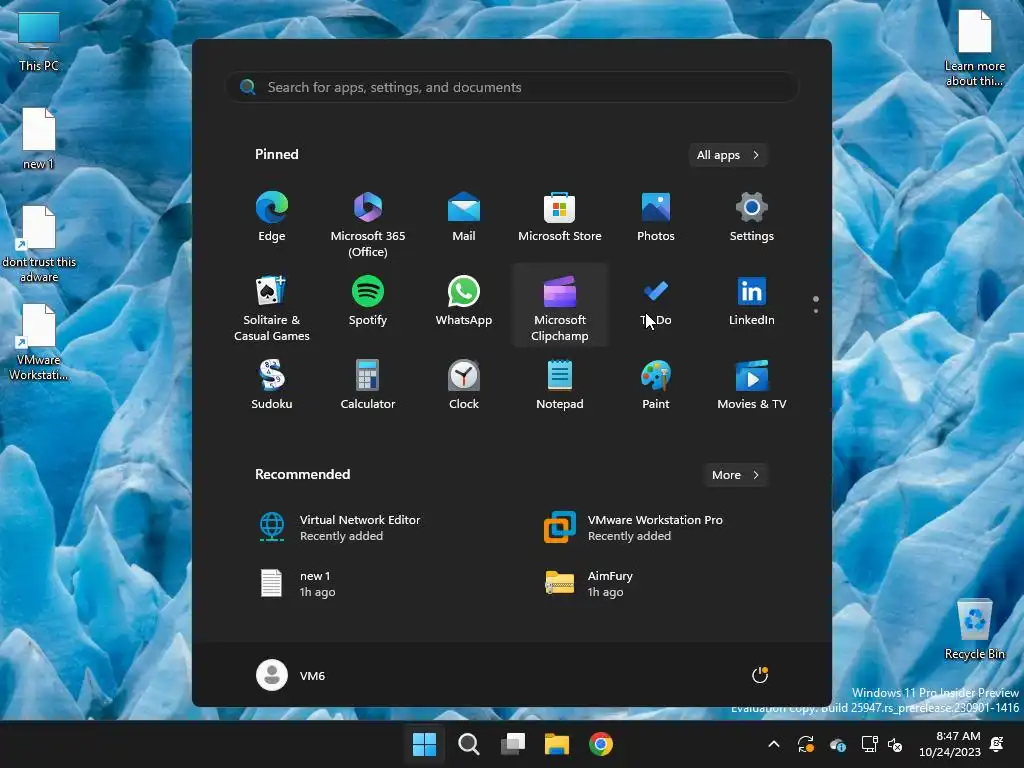
Task: Open VM6 user account menu
Action: [x=291, y=675]
